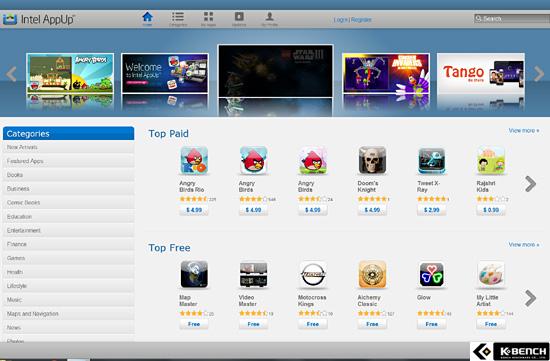Select New Arrivals category
550x361 pixels.
[x=68, y=147]
